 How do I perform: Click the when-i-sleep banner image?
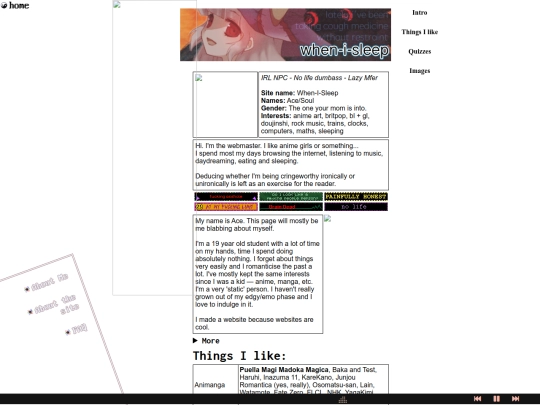point(285,34)
